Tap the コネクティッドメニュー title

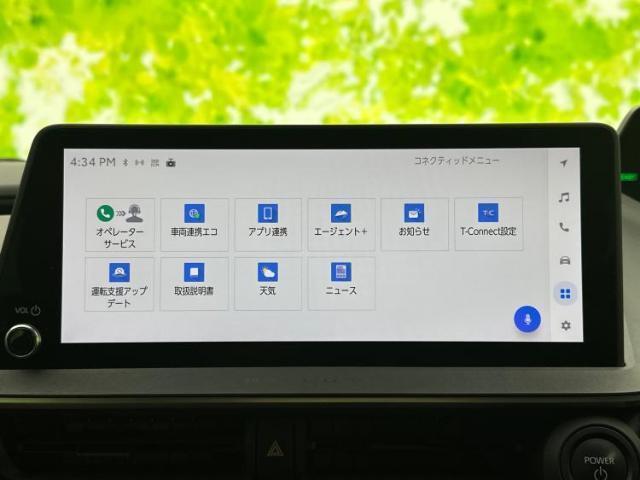(456, 161)
